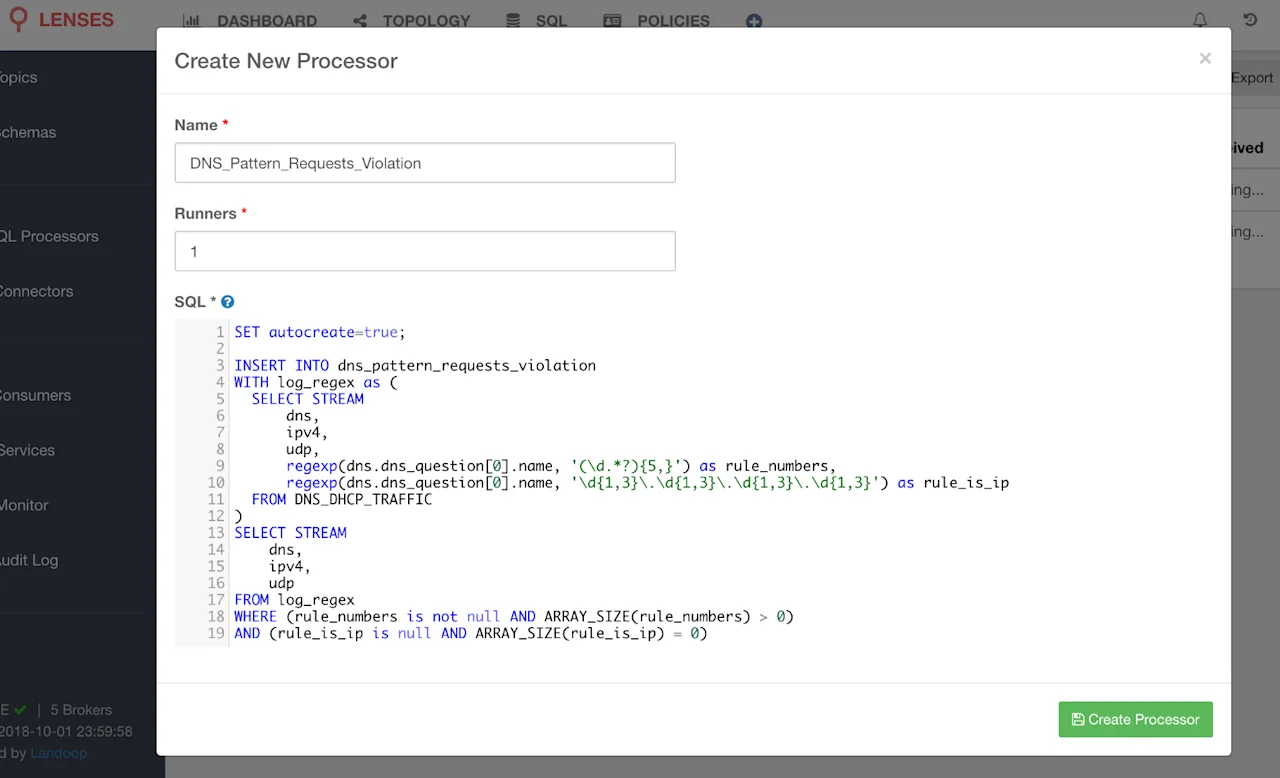Open the Topology tab in the top navigation
This screenshot has height=778, width=1280.
[x=412, y=20]
